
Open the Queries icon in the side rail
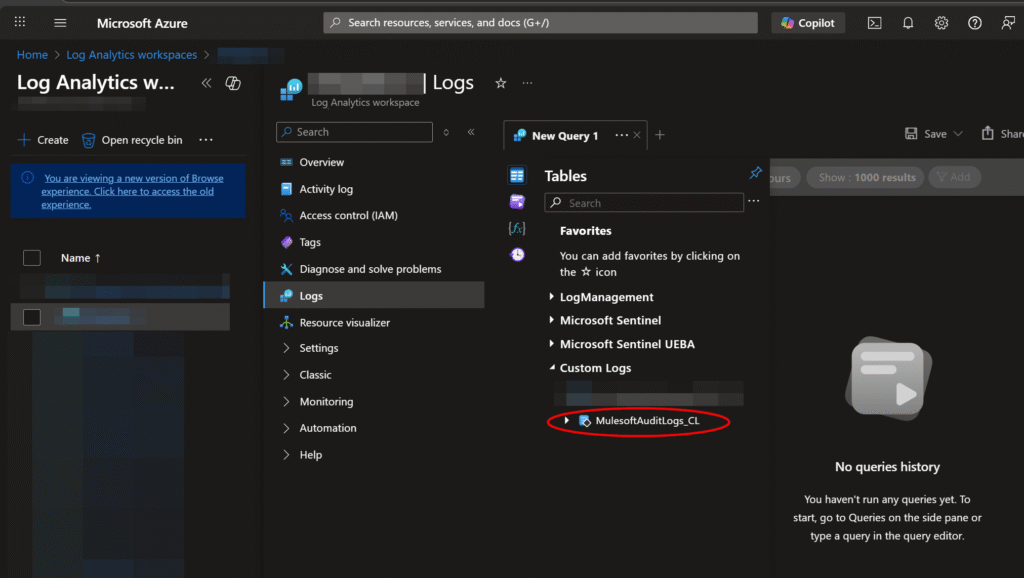(x=517, y=202)
